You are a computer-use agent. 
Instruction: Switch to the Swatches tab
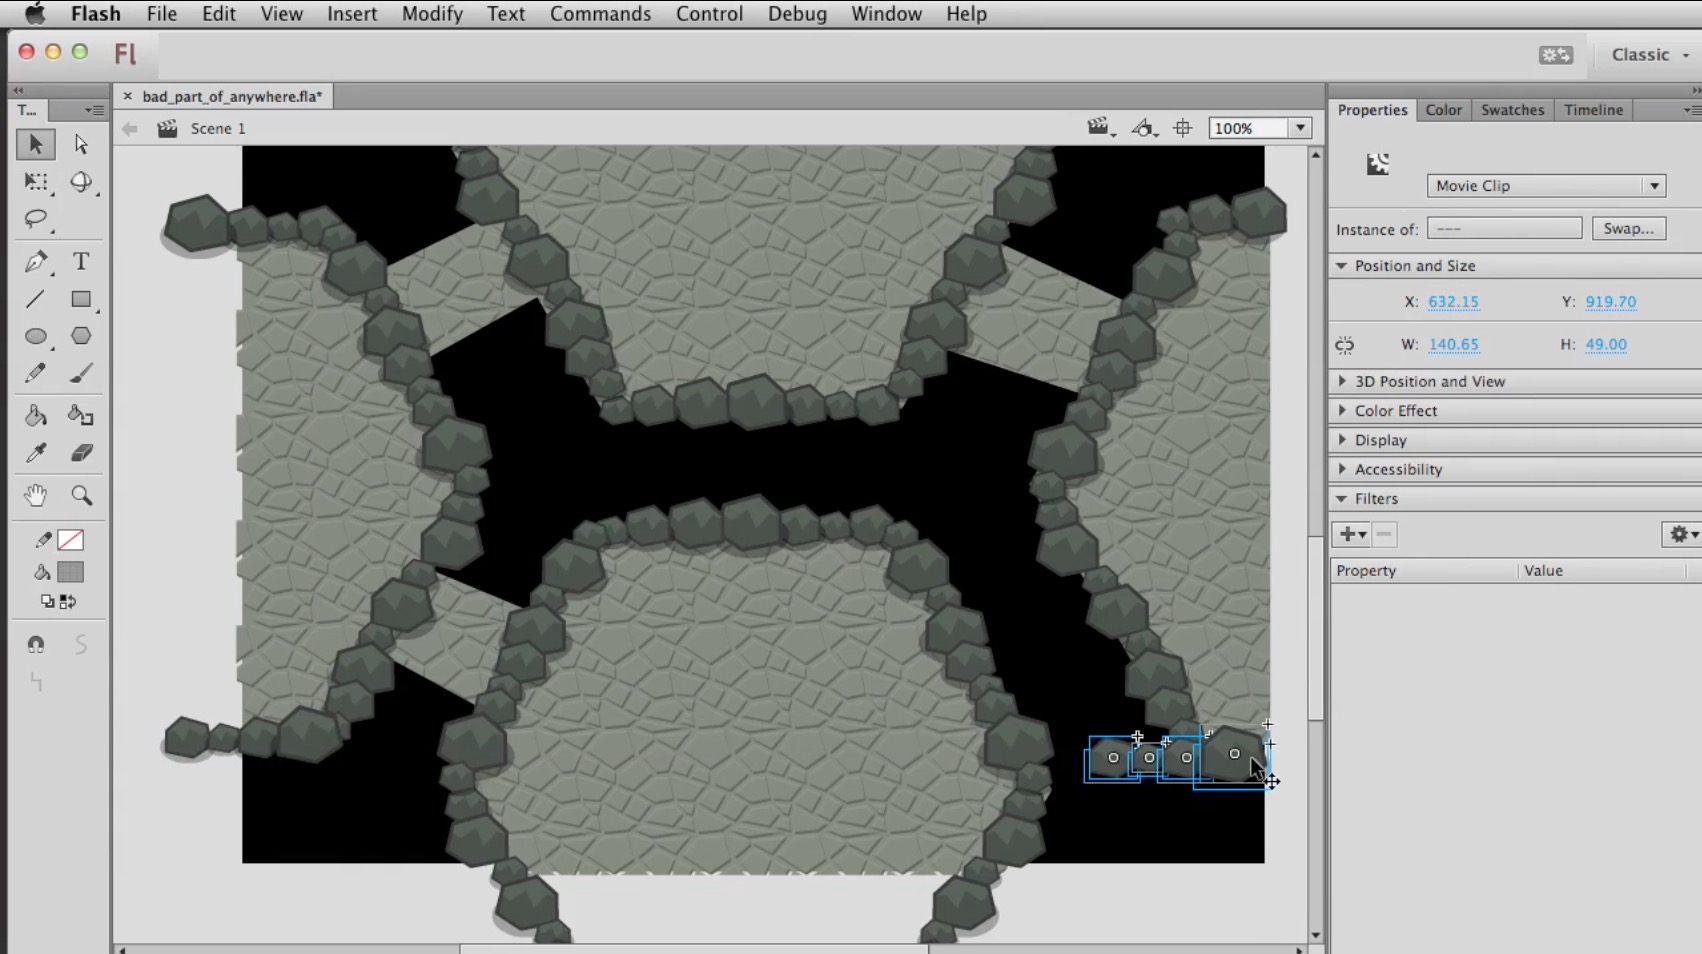click(1512, 110)
